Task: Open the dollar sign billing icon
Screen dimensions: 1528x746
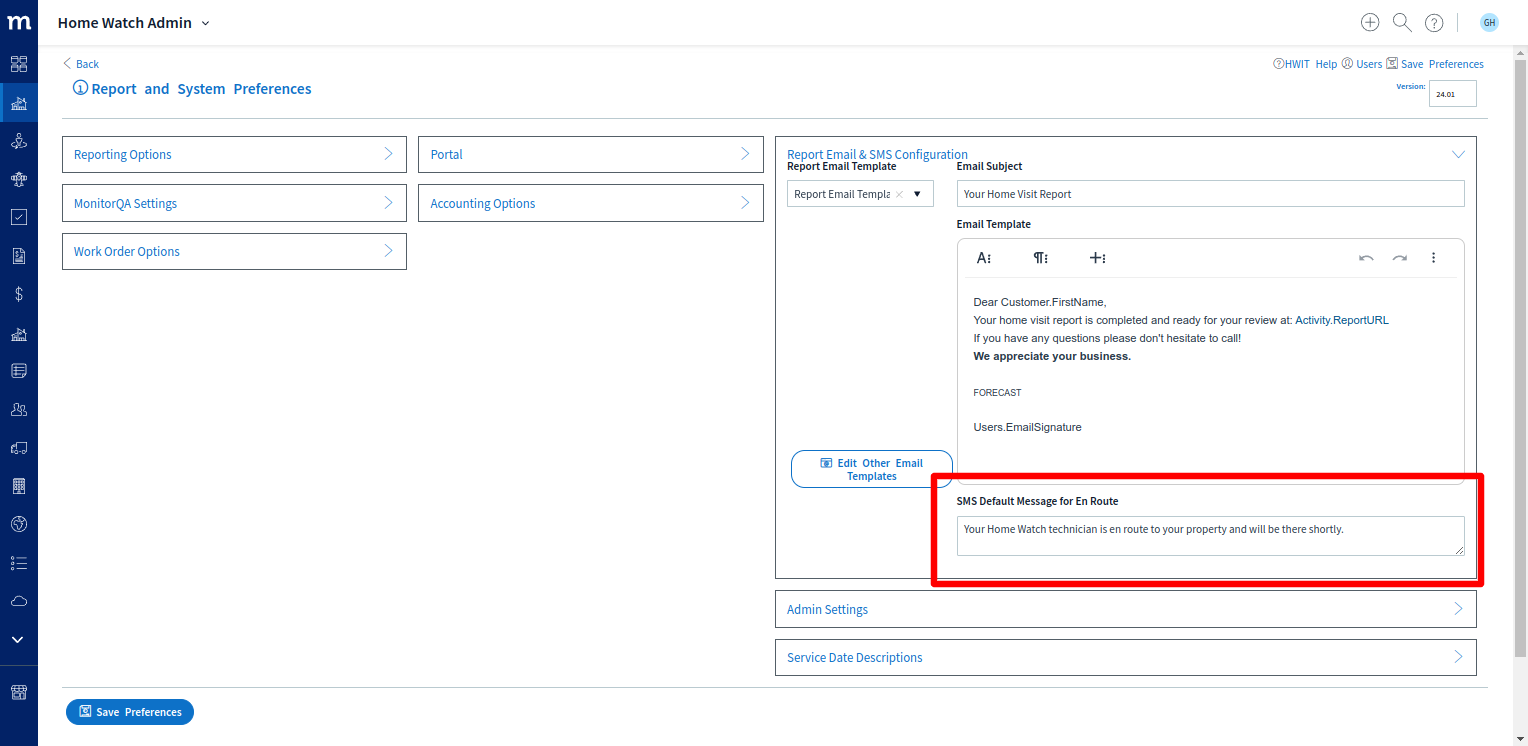Action: coord(19,294)
